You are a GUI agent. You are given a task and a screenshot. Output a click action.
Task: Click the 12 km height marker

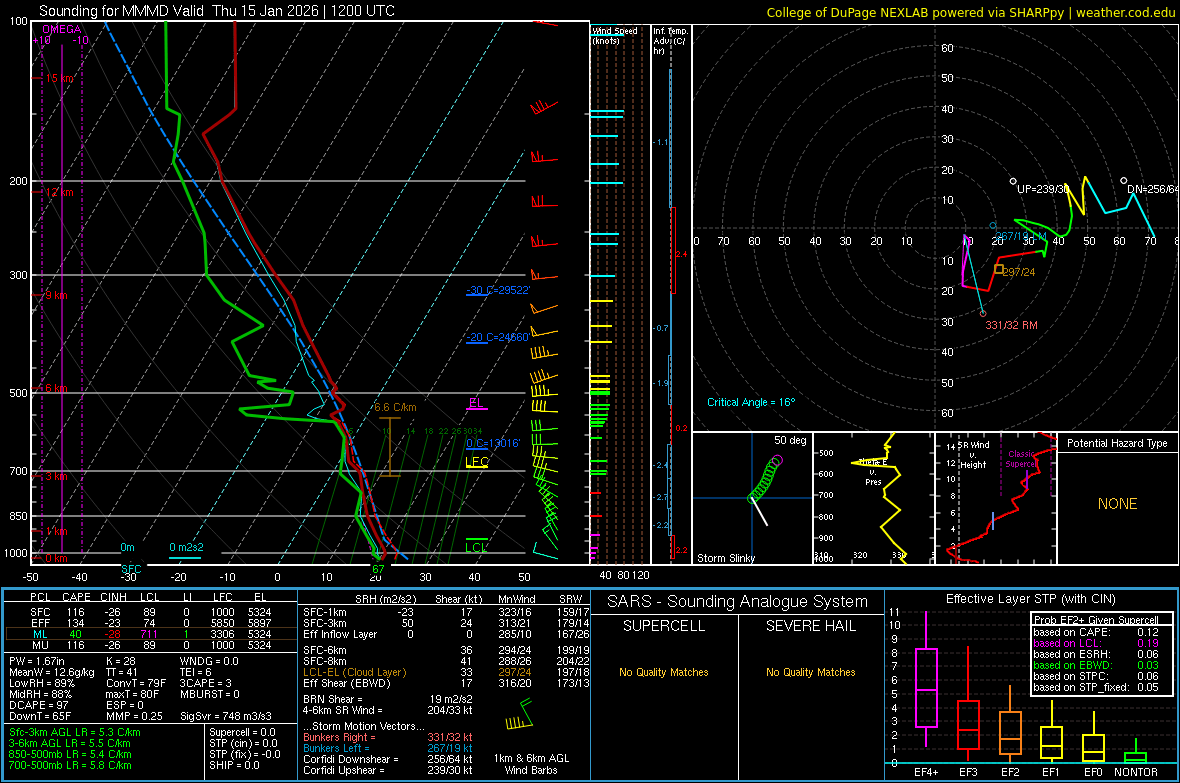coord(60,192)
